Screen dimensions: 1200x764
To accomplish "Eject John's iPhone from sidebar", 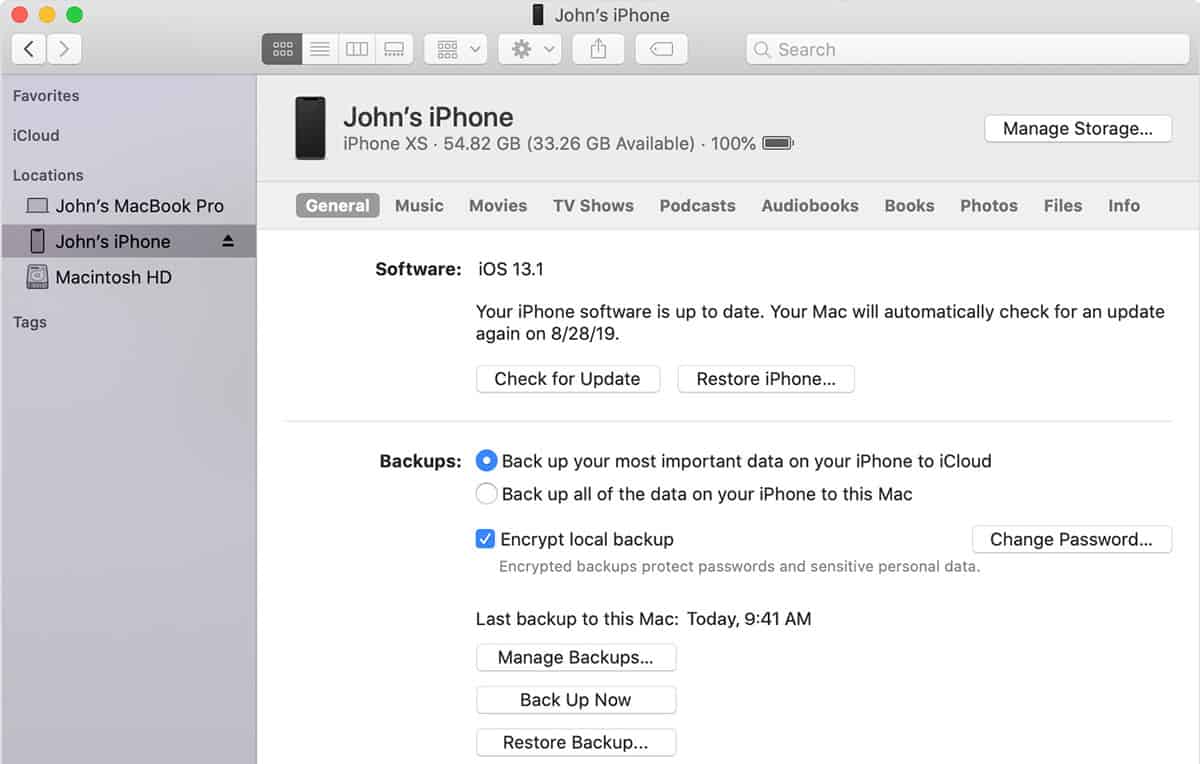I will tap(228, 241).
